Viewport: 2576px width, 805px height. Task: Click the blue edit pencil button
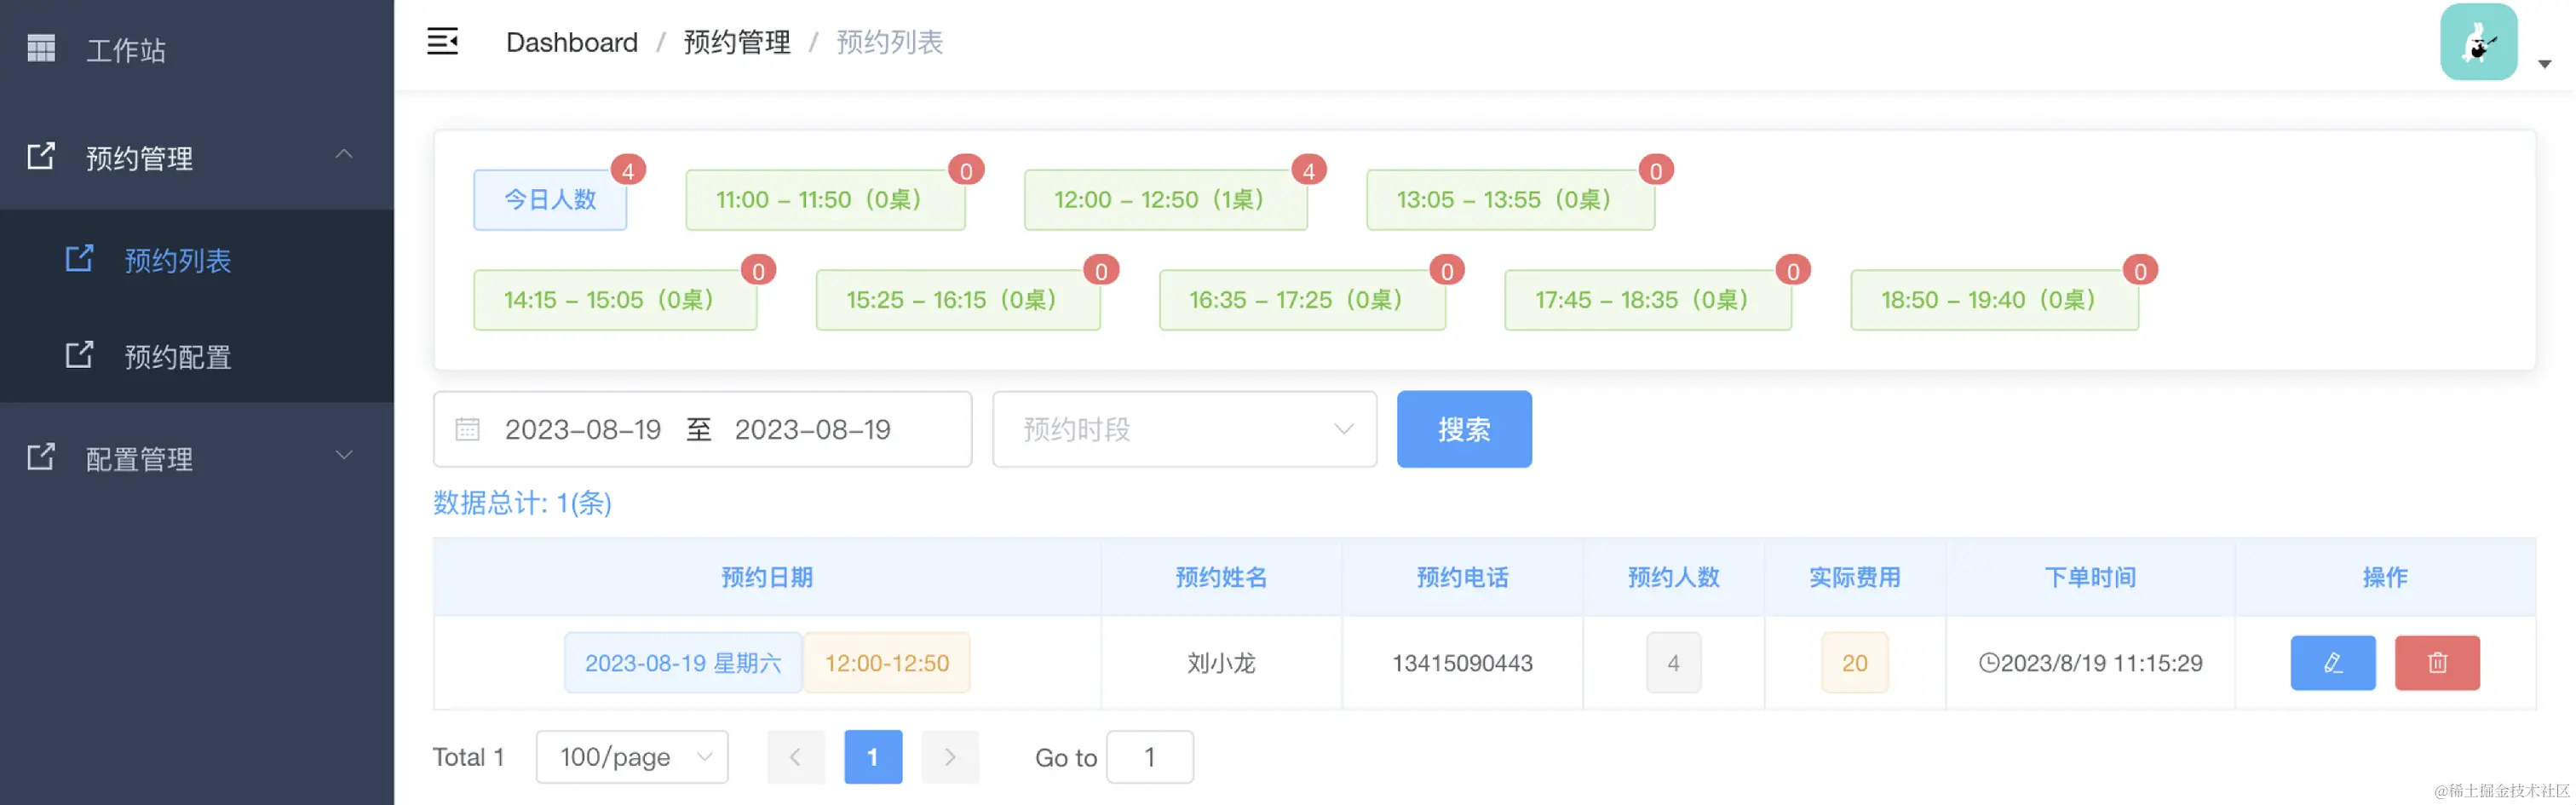[2332, 662]
